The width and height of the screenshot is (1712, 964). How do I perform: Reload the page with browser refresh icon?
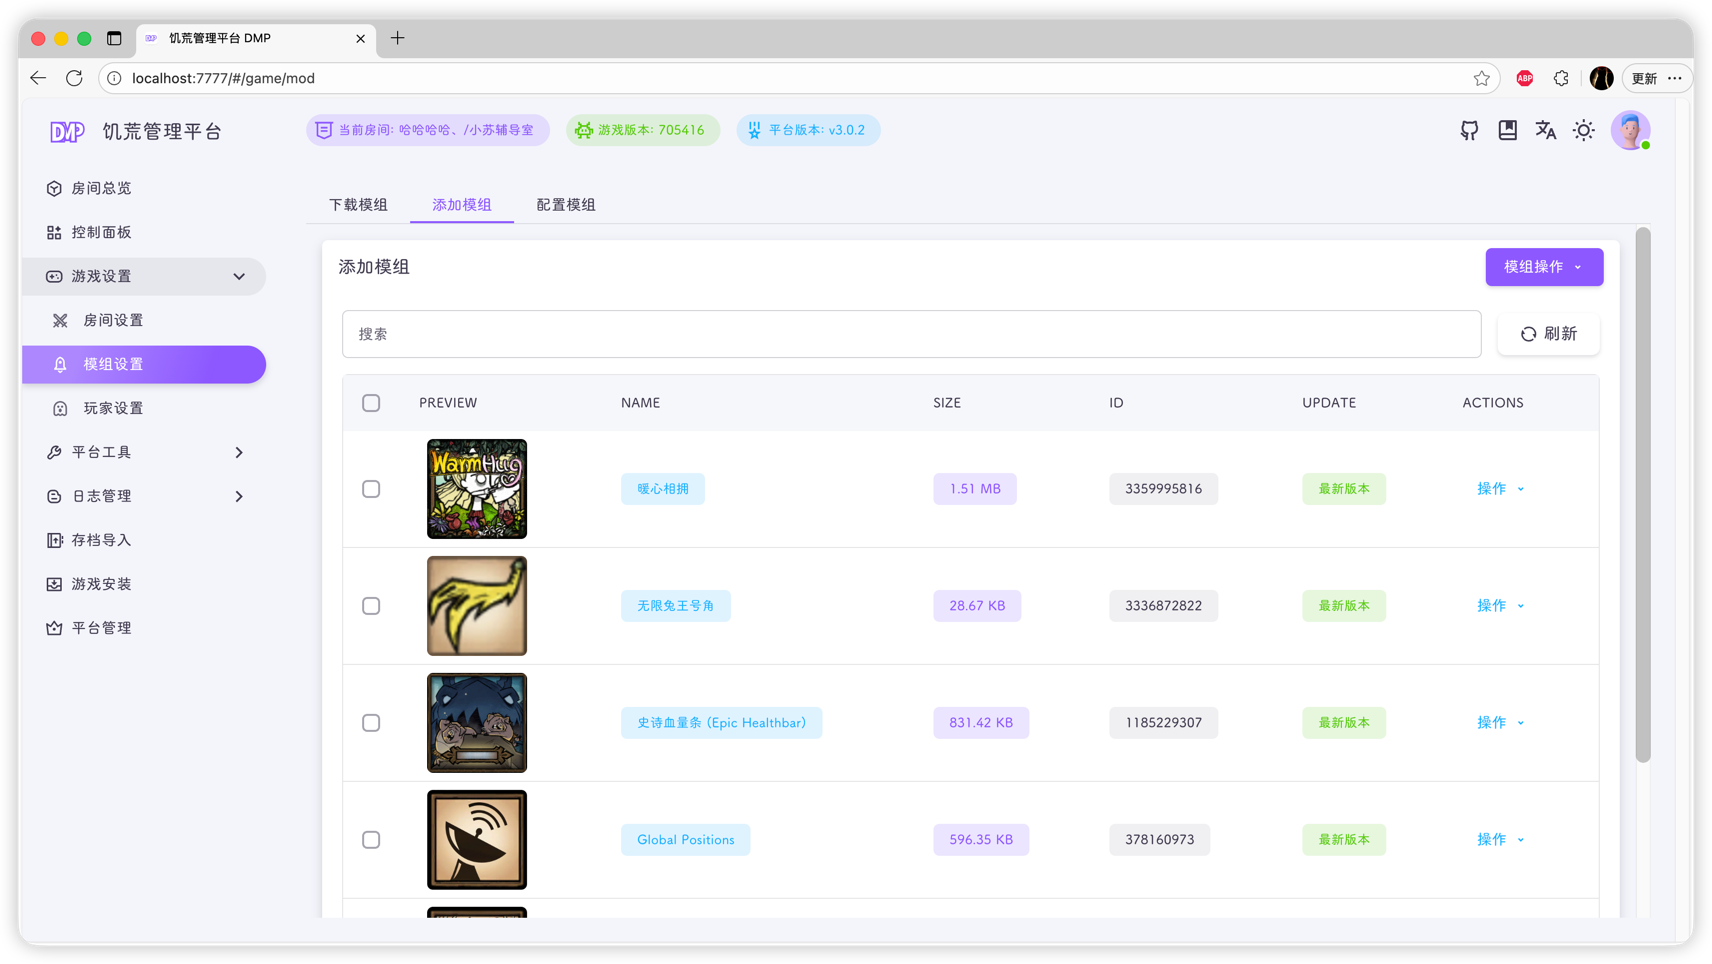(74, 78)
